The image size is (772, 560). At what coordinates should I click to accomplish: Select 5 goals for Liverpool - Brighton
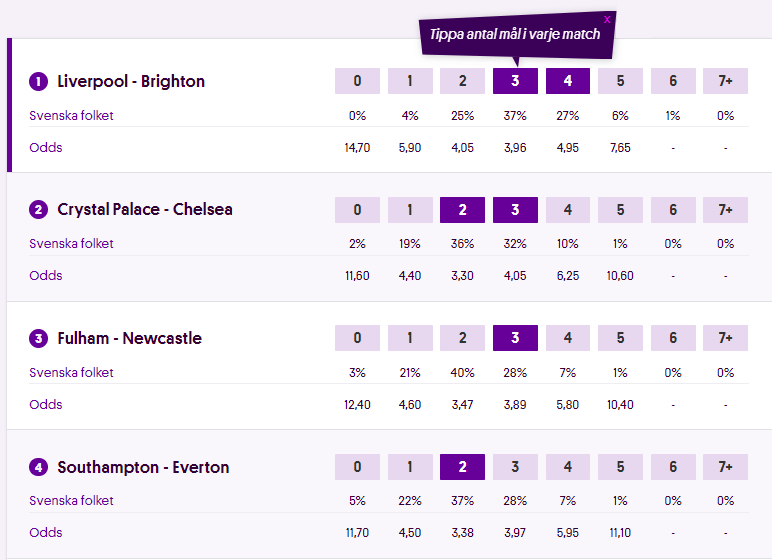pos(620,81)
